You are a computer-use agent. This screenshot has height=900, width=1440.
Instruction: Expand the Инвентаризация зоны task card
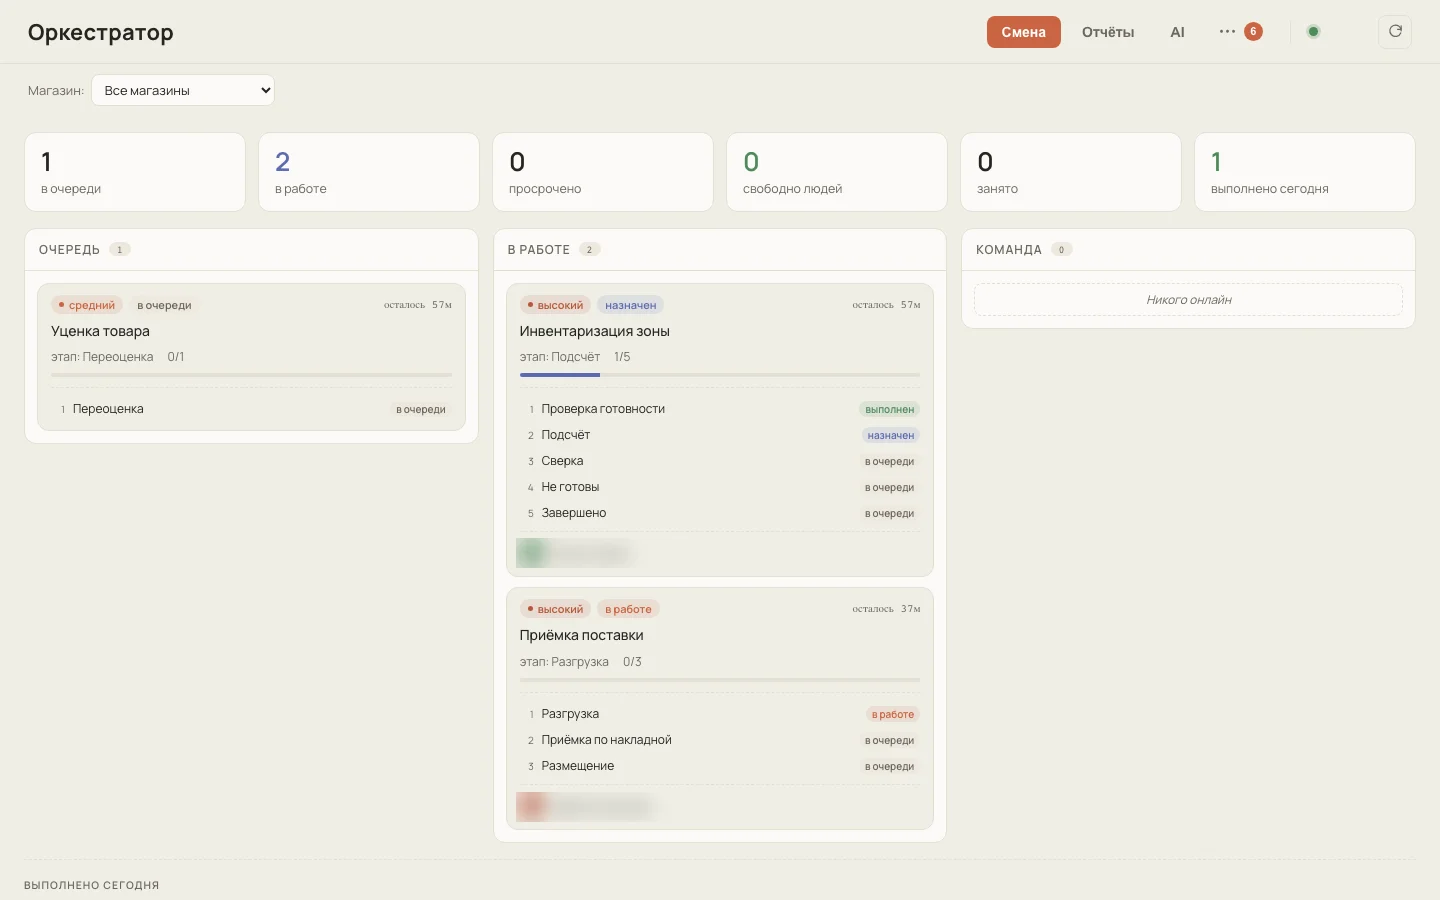pyautogui.click(x=720, y=430)
